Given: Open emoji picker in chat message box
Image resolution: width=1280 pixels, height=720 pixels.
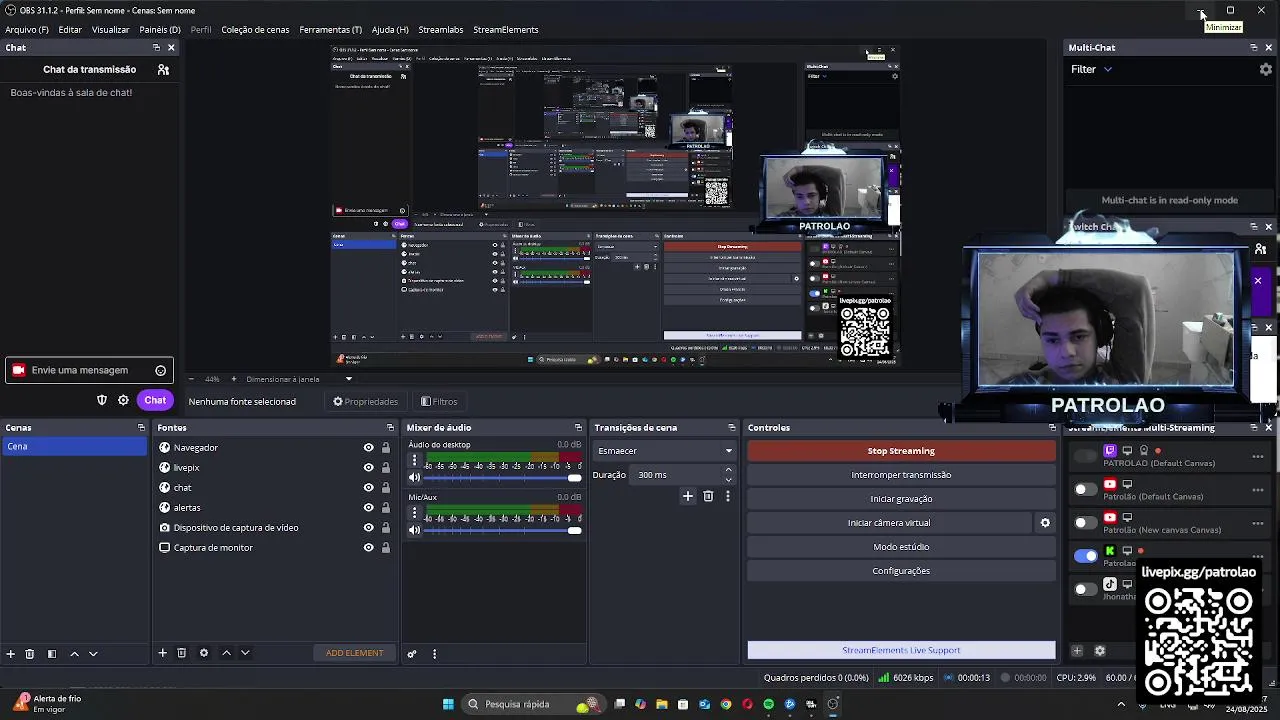Looking at the screenshot, I should 160,371.
